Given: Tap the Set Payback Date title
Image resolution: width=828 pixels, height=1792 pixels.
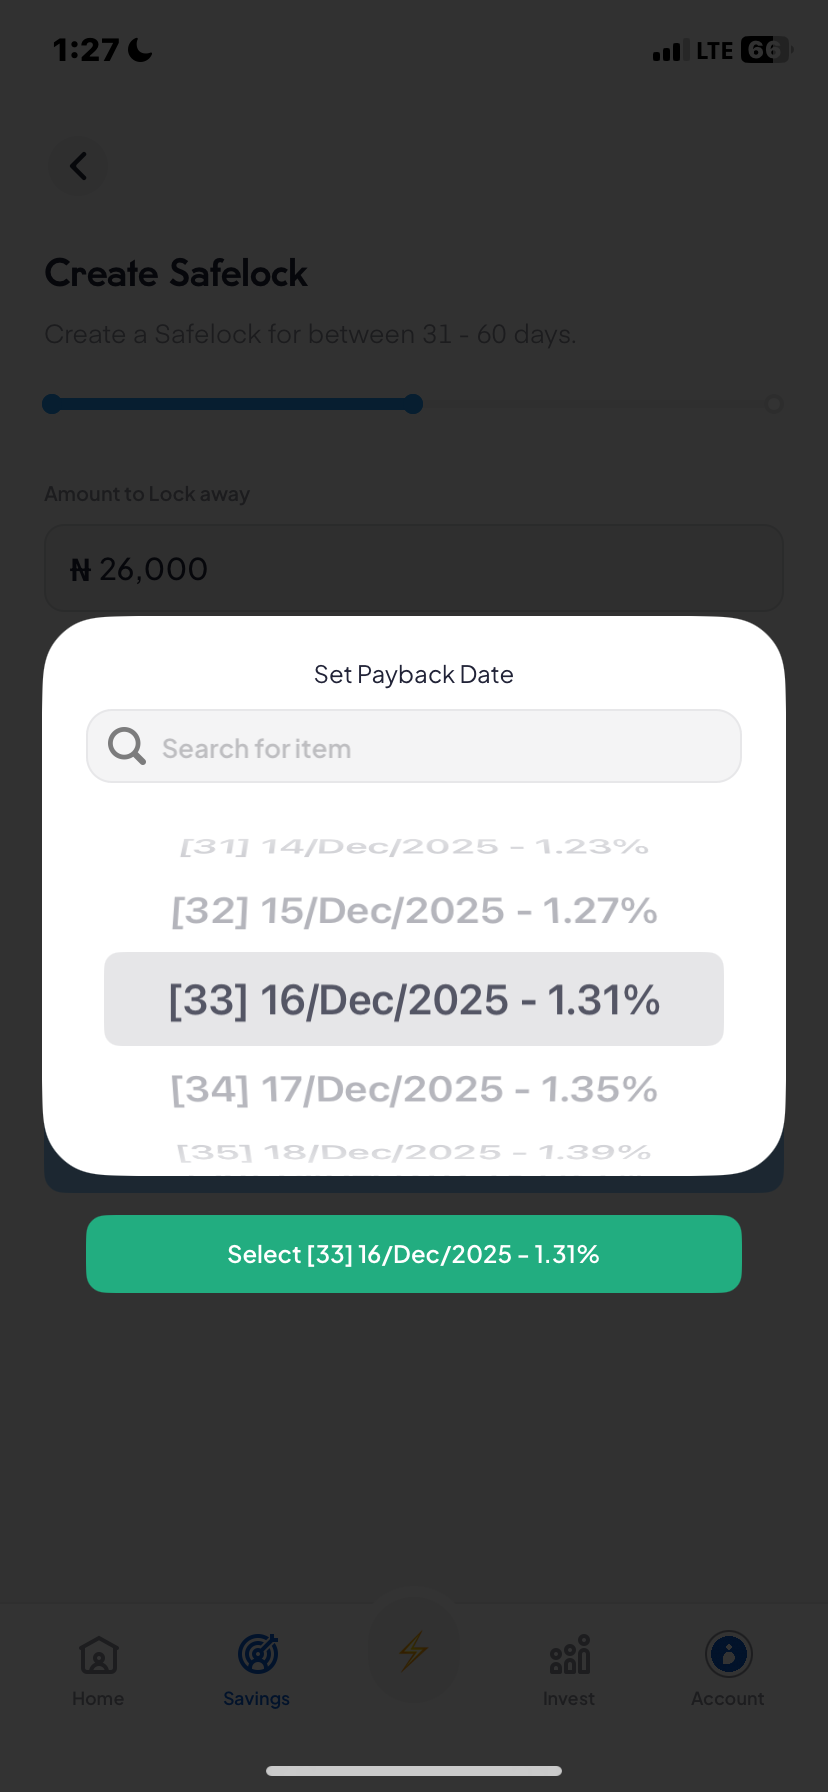Looking at the screenshot, I should tap(413, 674).
